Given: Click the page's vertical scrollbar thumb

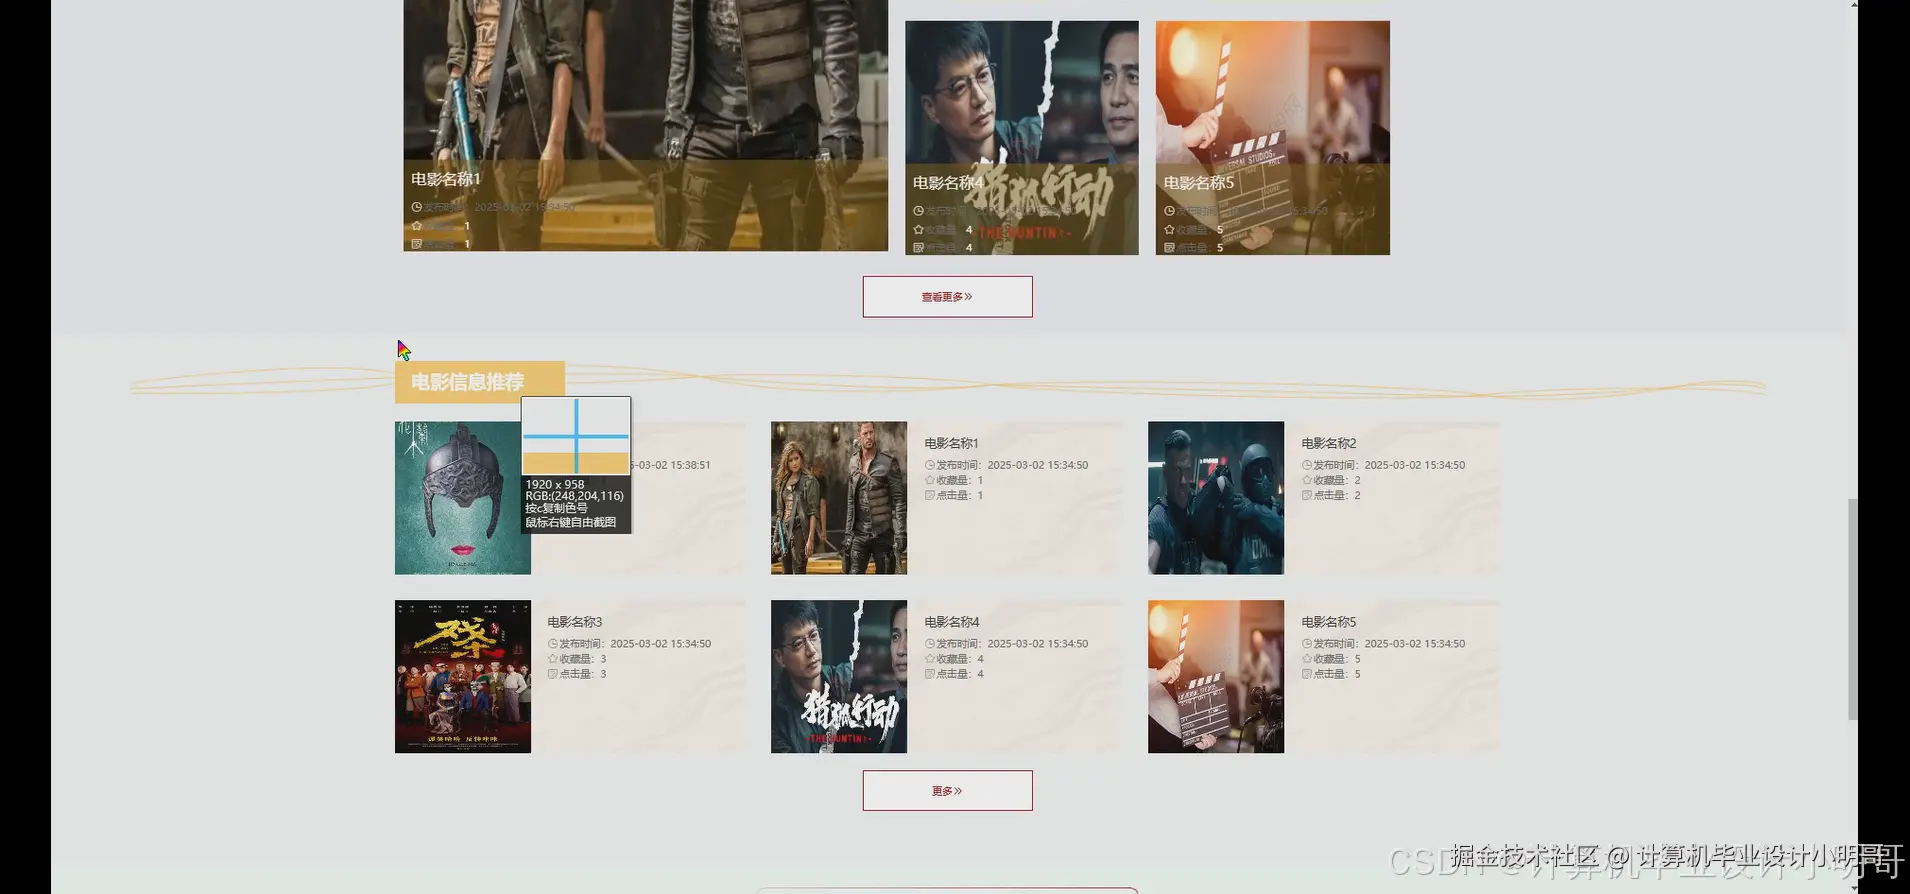Looking at the screenshot, I should pyautogui.click(x=1852, y=608).
